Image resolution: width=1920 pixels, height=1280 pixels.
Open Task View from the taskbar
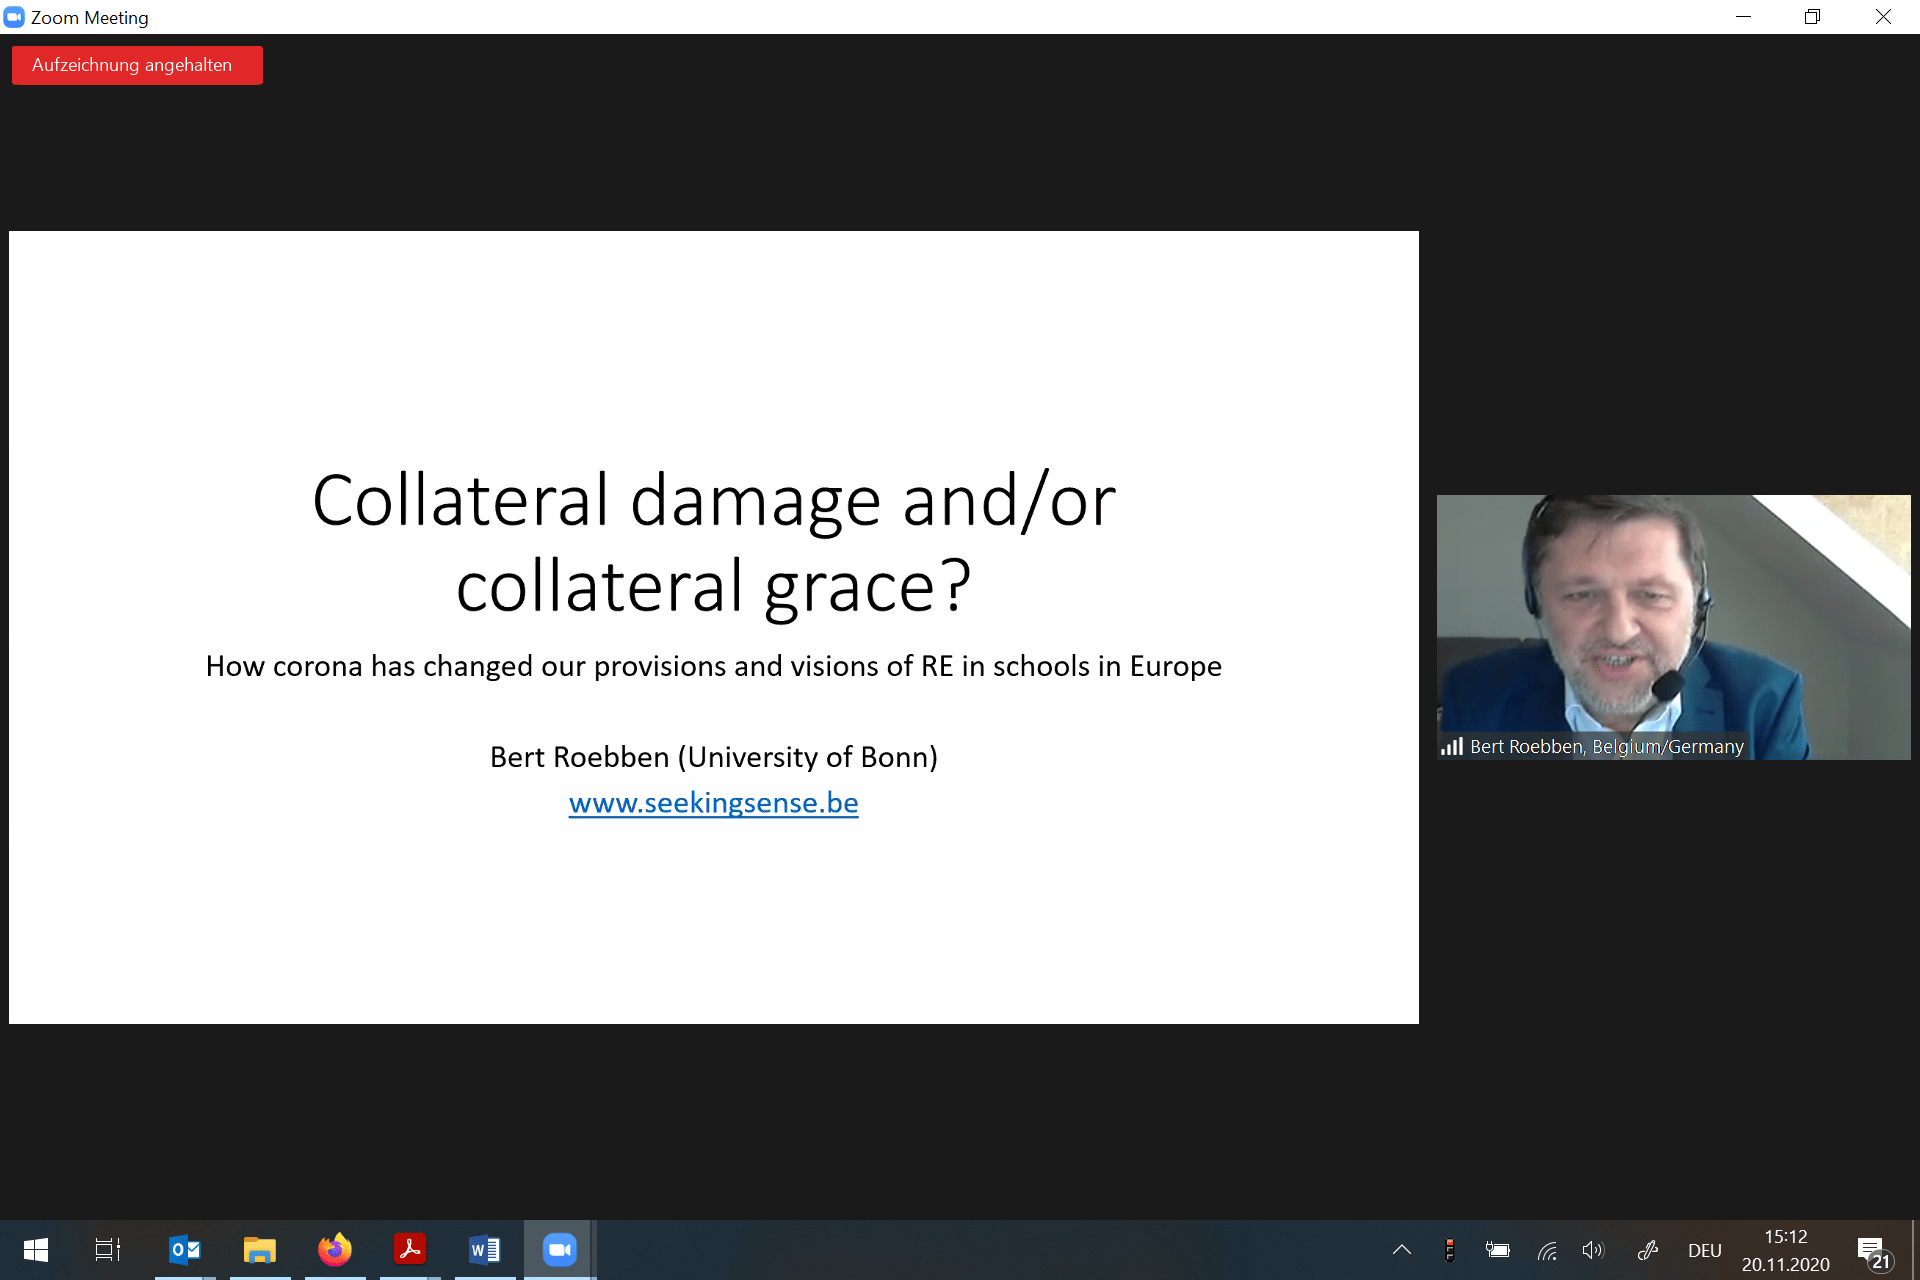click(108, 1250)
